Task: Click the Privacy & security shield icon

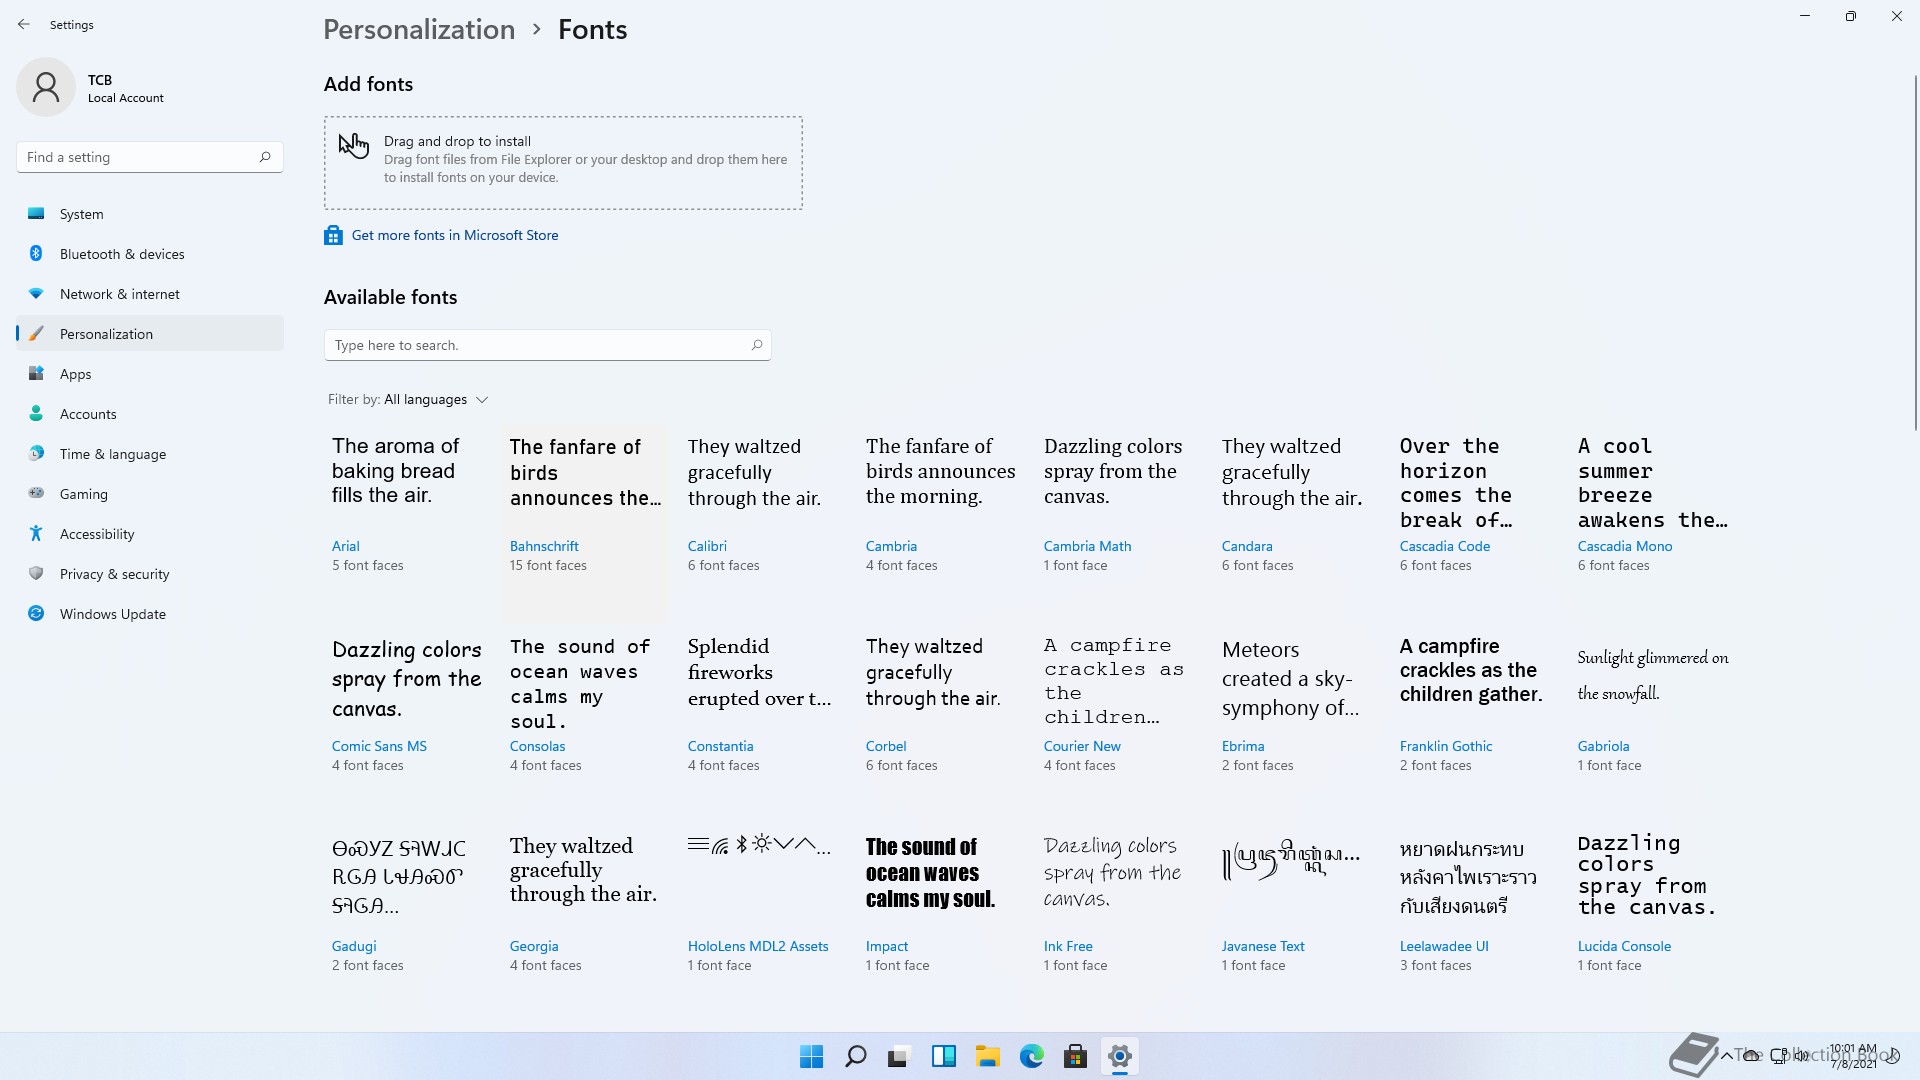Action: point(36,573)
